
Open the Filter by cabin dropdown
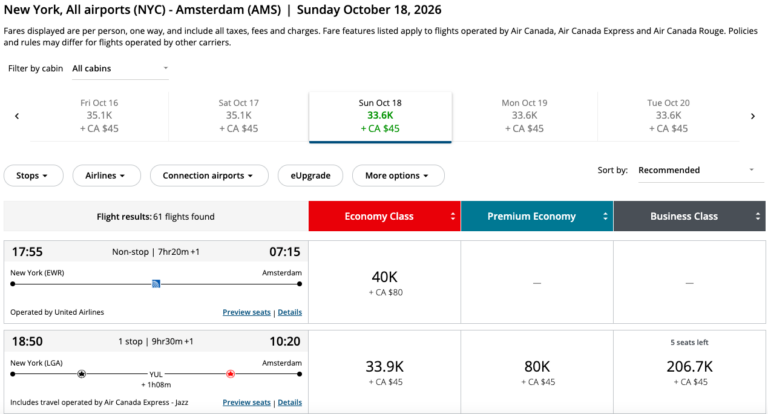coord(120,69)
